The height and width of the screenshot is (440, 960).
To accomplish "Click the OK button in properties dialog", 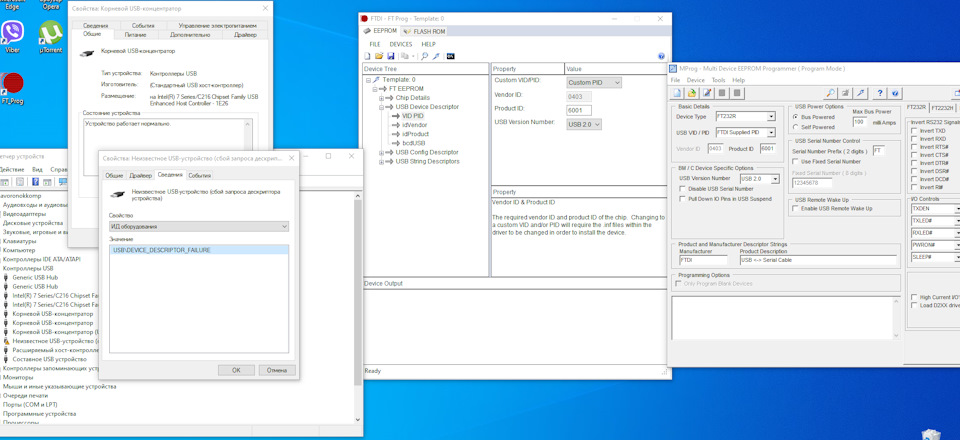I will [236, 370].
